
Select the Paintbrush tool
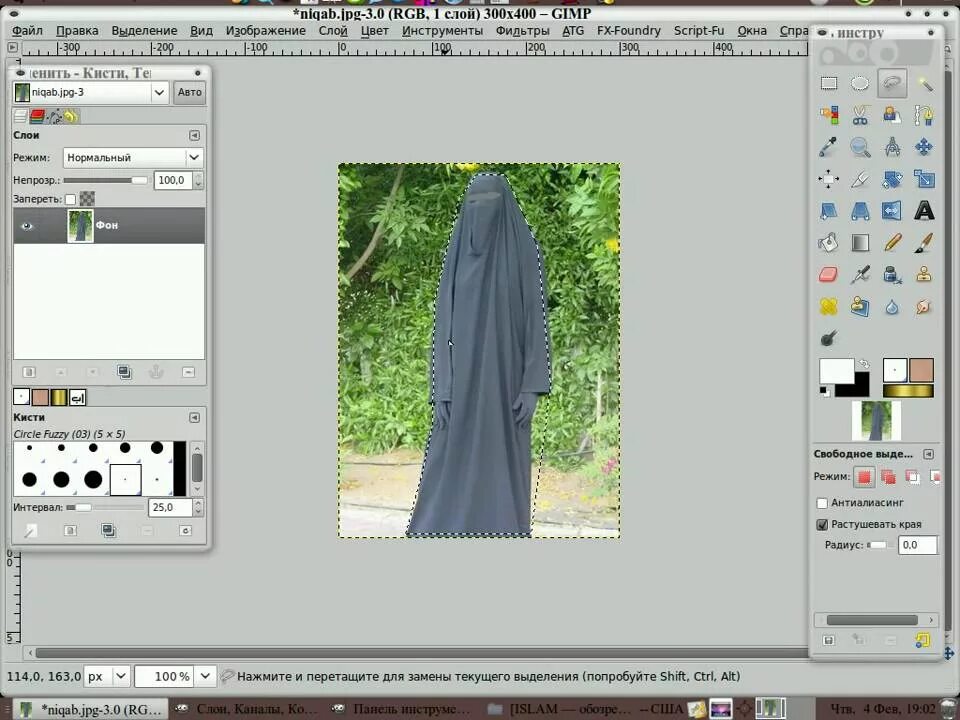(924, 242)
